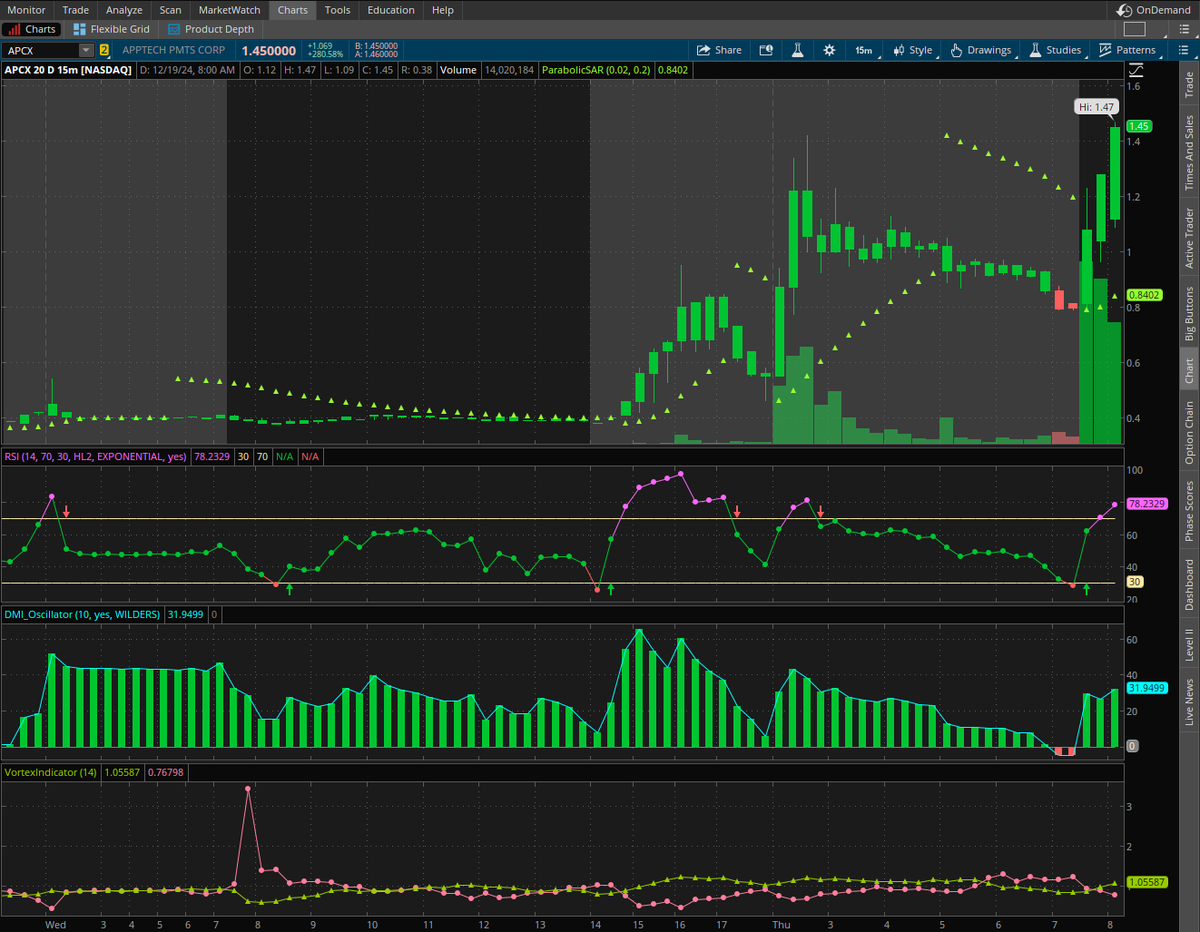
Task: Open the chart alerts calendar icon
Action: point(766,50)
